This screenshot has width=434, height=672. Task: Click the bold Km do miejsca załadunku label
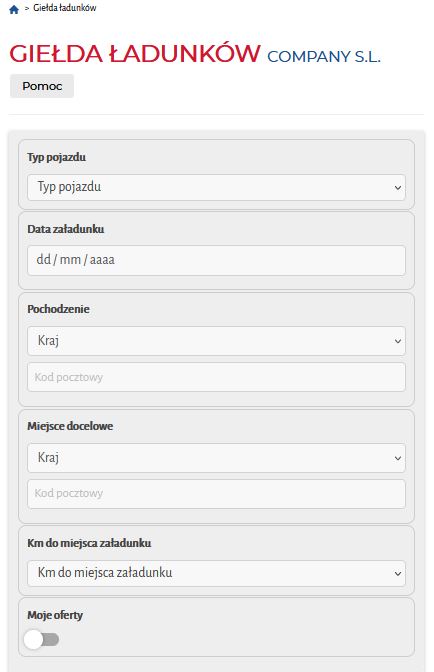pyautogui.click(x=89, y=543)
